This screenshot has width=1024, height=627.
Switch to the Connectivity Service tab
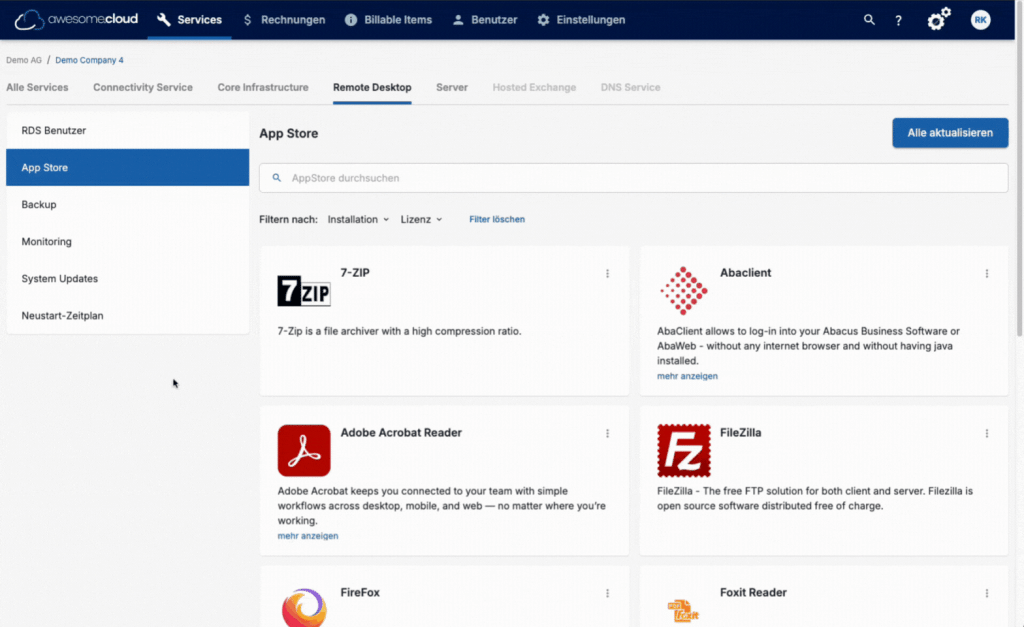[x=143, y=88]
